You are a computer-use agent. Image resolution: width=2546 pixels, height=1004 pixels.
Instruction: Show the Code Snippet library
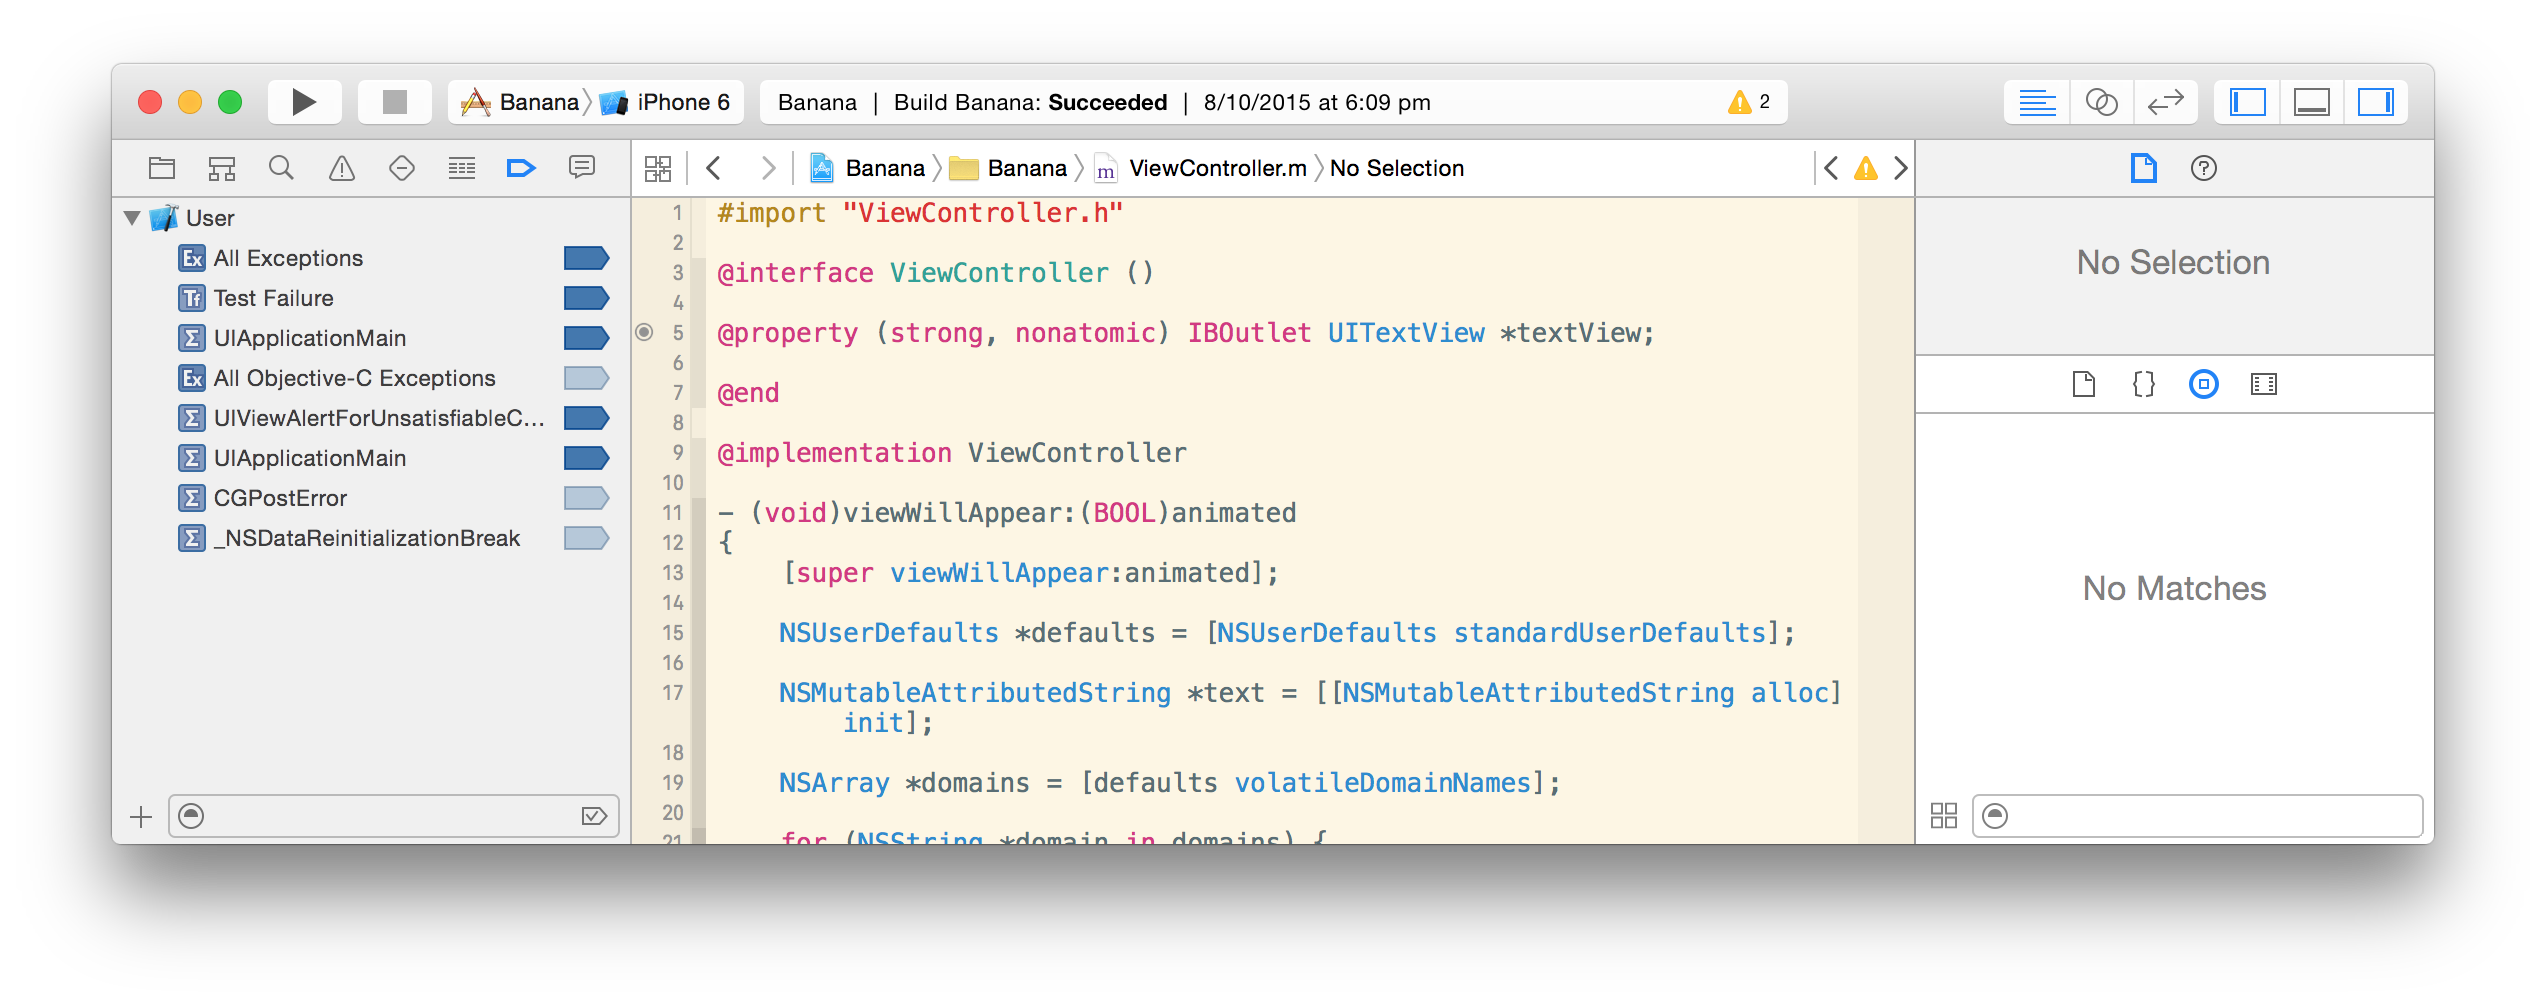point(2144,384)
